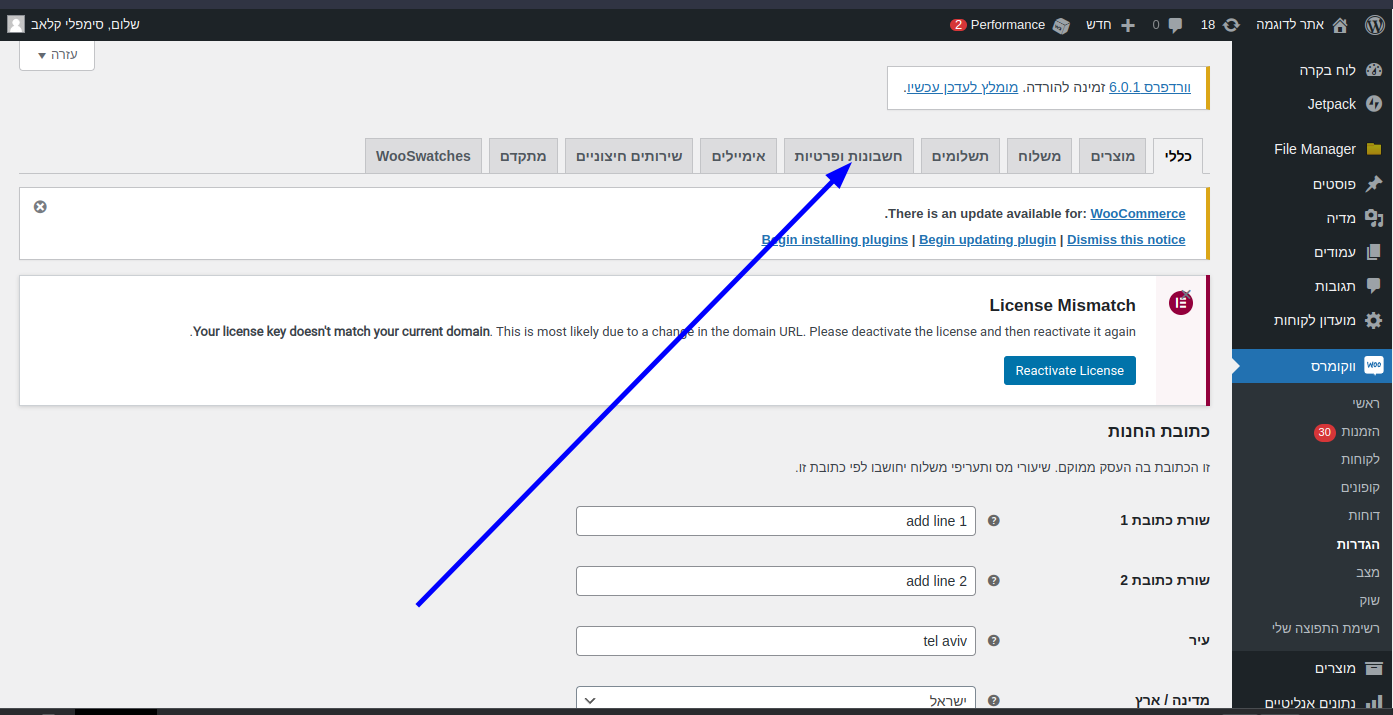Open the comments bubble icon
Image resolution: width=1393 pixels, height=715 pixels.
1175,24
